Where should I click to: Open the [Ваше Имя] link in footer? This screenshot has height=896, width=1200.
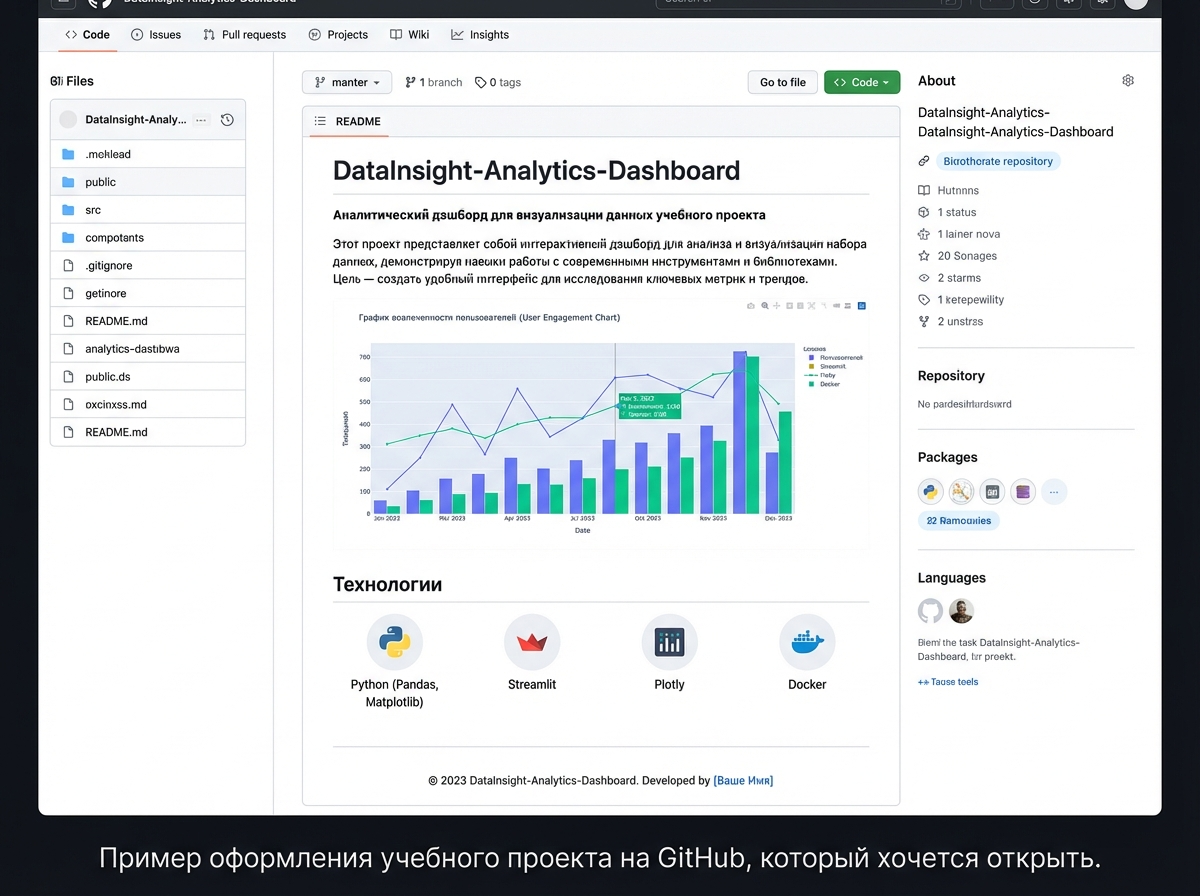[x=743, y=781]
